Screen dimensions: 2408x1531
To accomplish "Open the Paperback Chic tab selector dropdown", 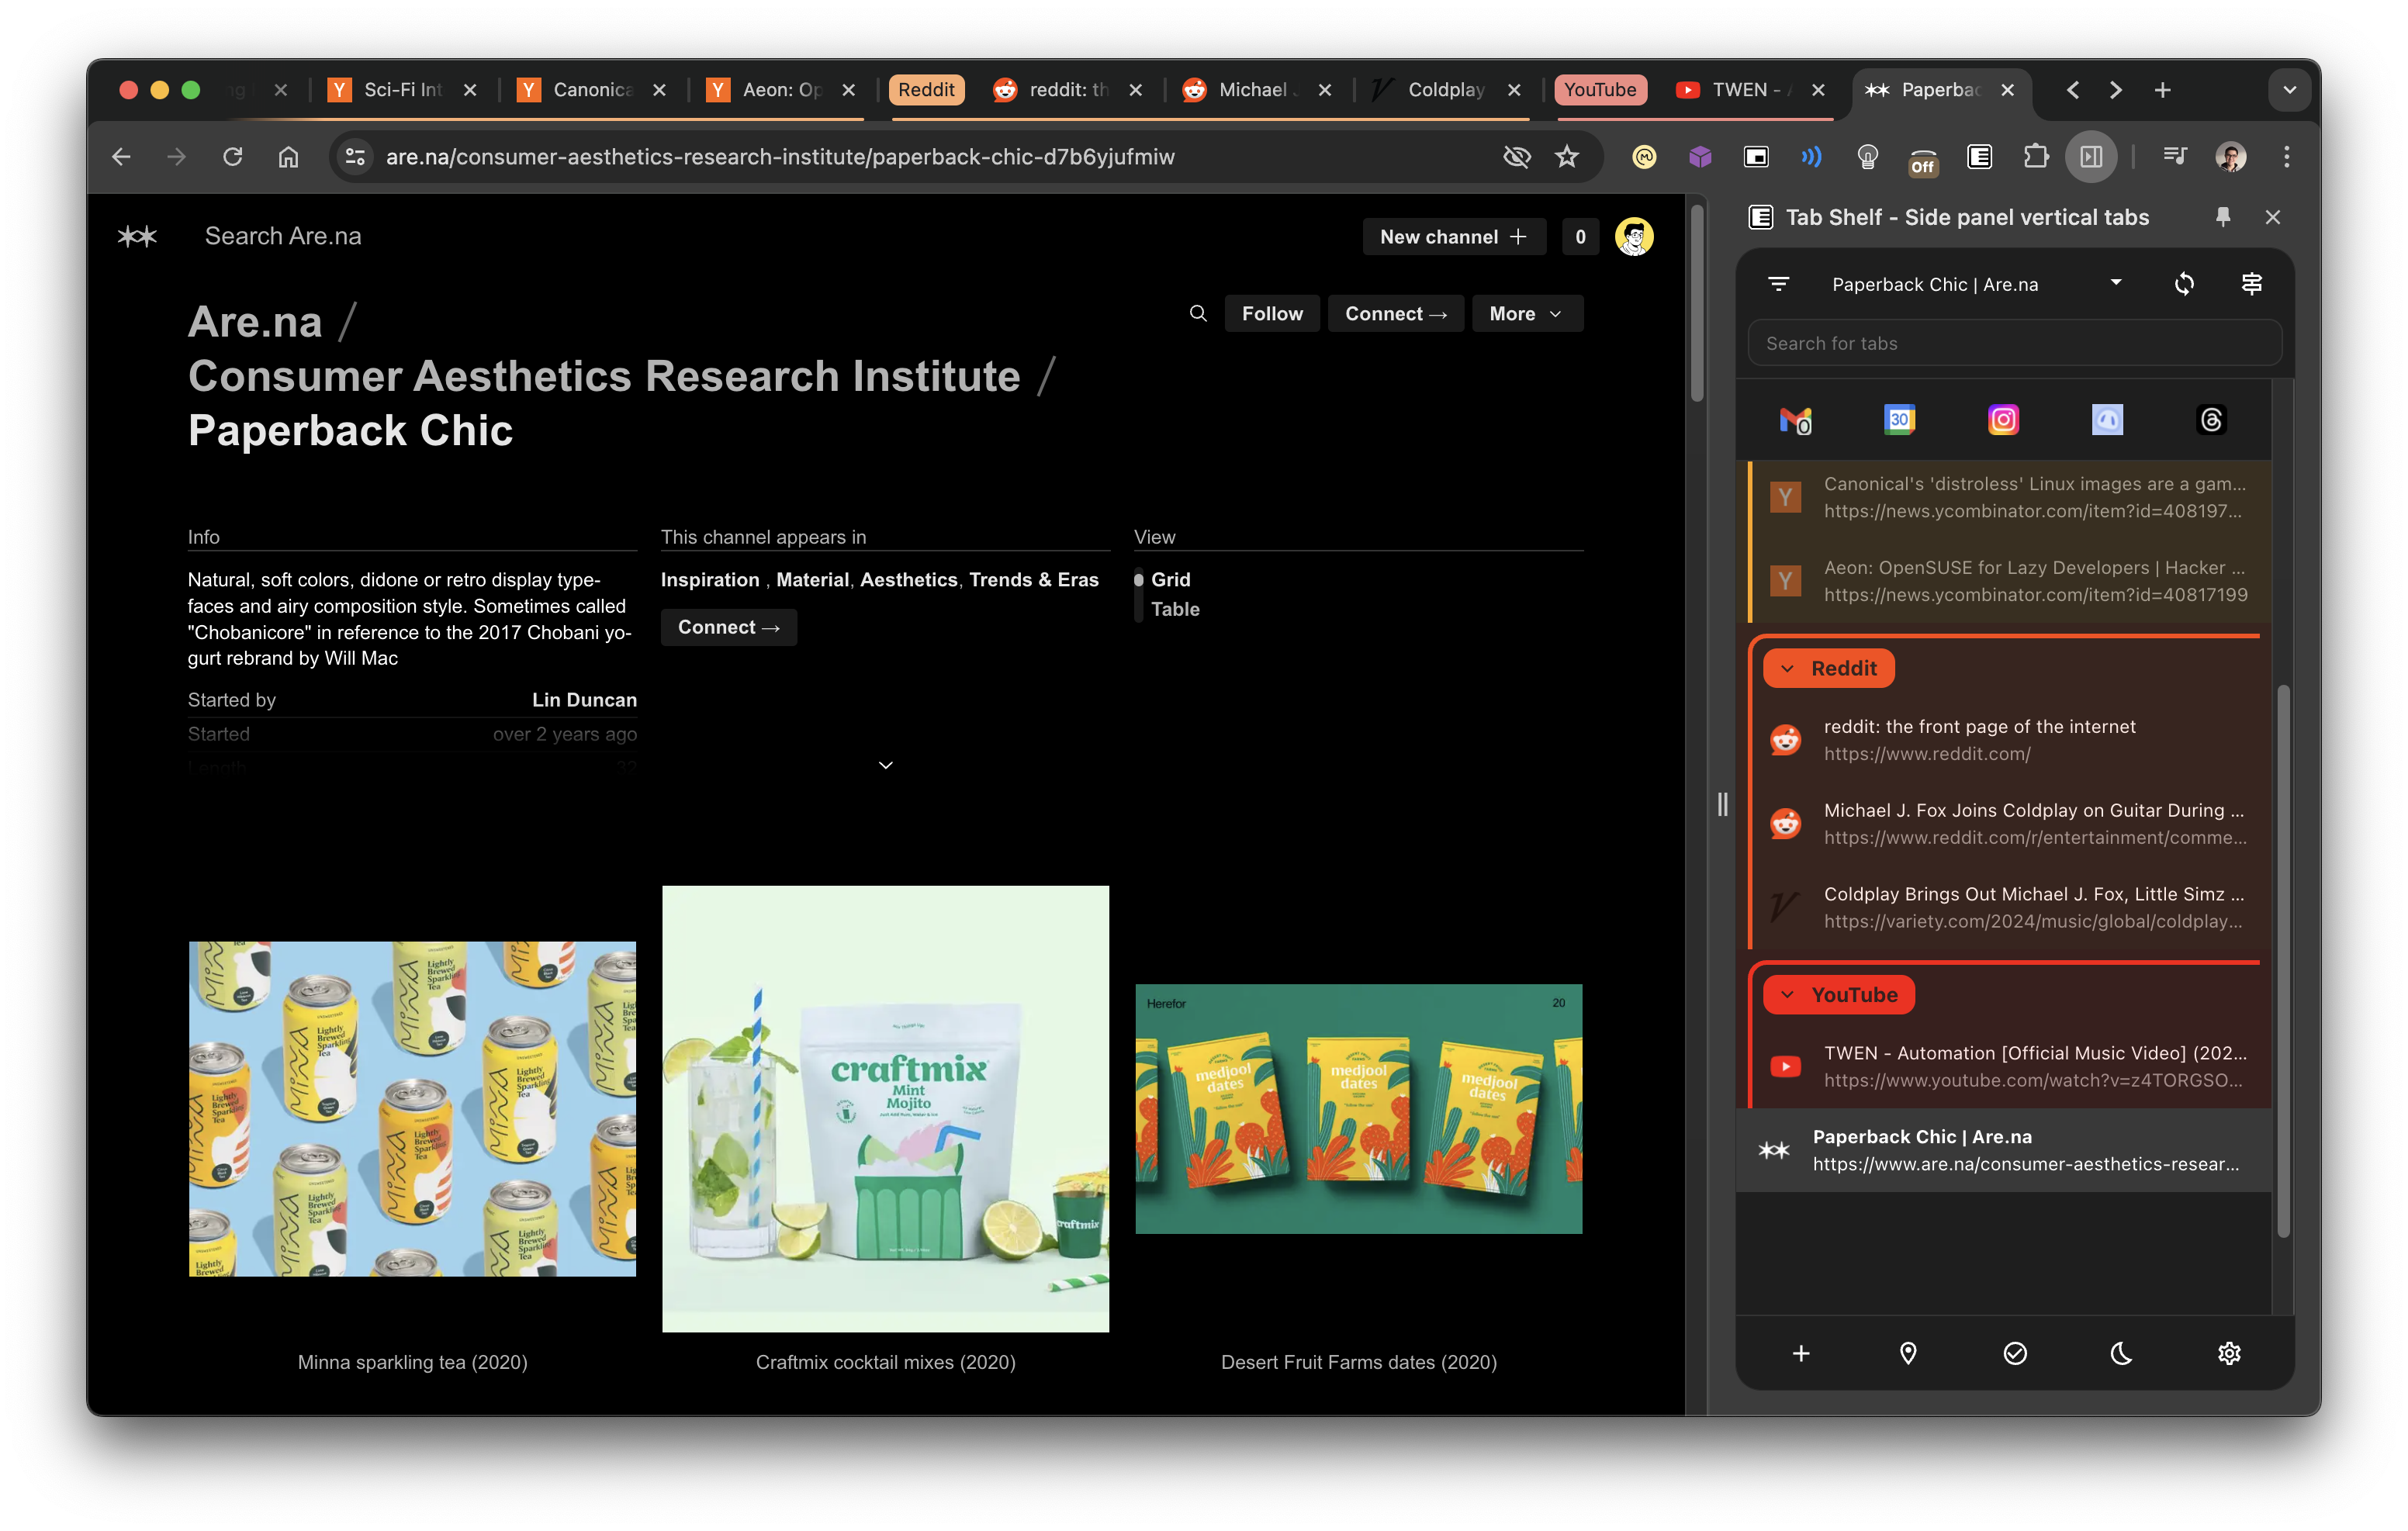I will click(1976, 284).
